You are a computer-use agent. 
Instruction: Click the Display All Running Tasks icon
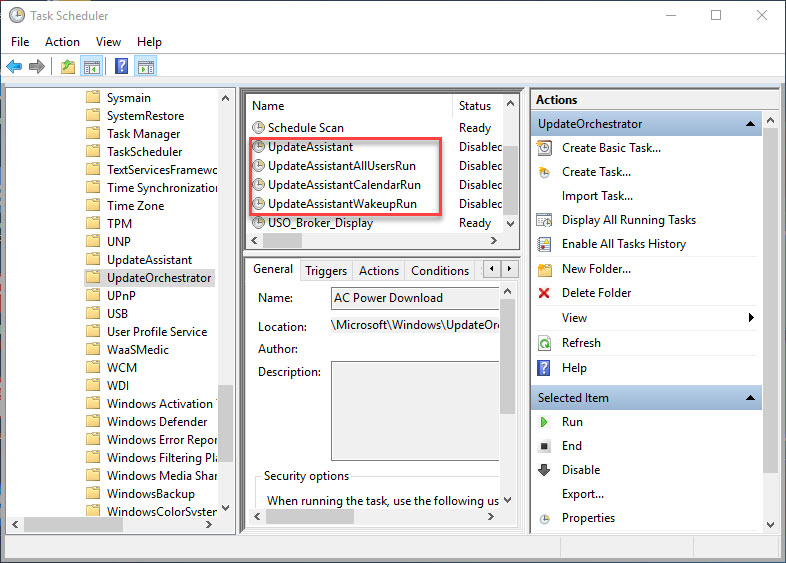pos(544,220)
